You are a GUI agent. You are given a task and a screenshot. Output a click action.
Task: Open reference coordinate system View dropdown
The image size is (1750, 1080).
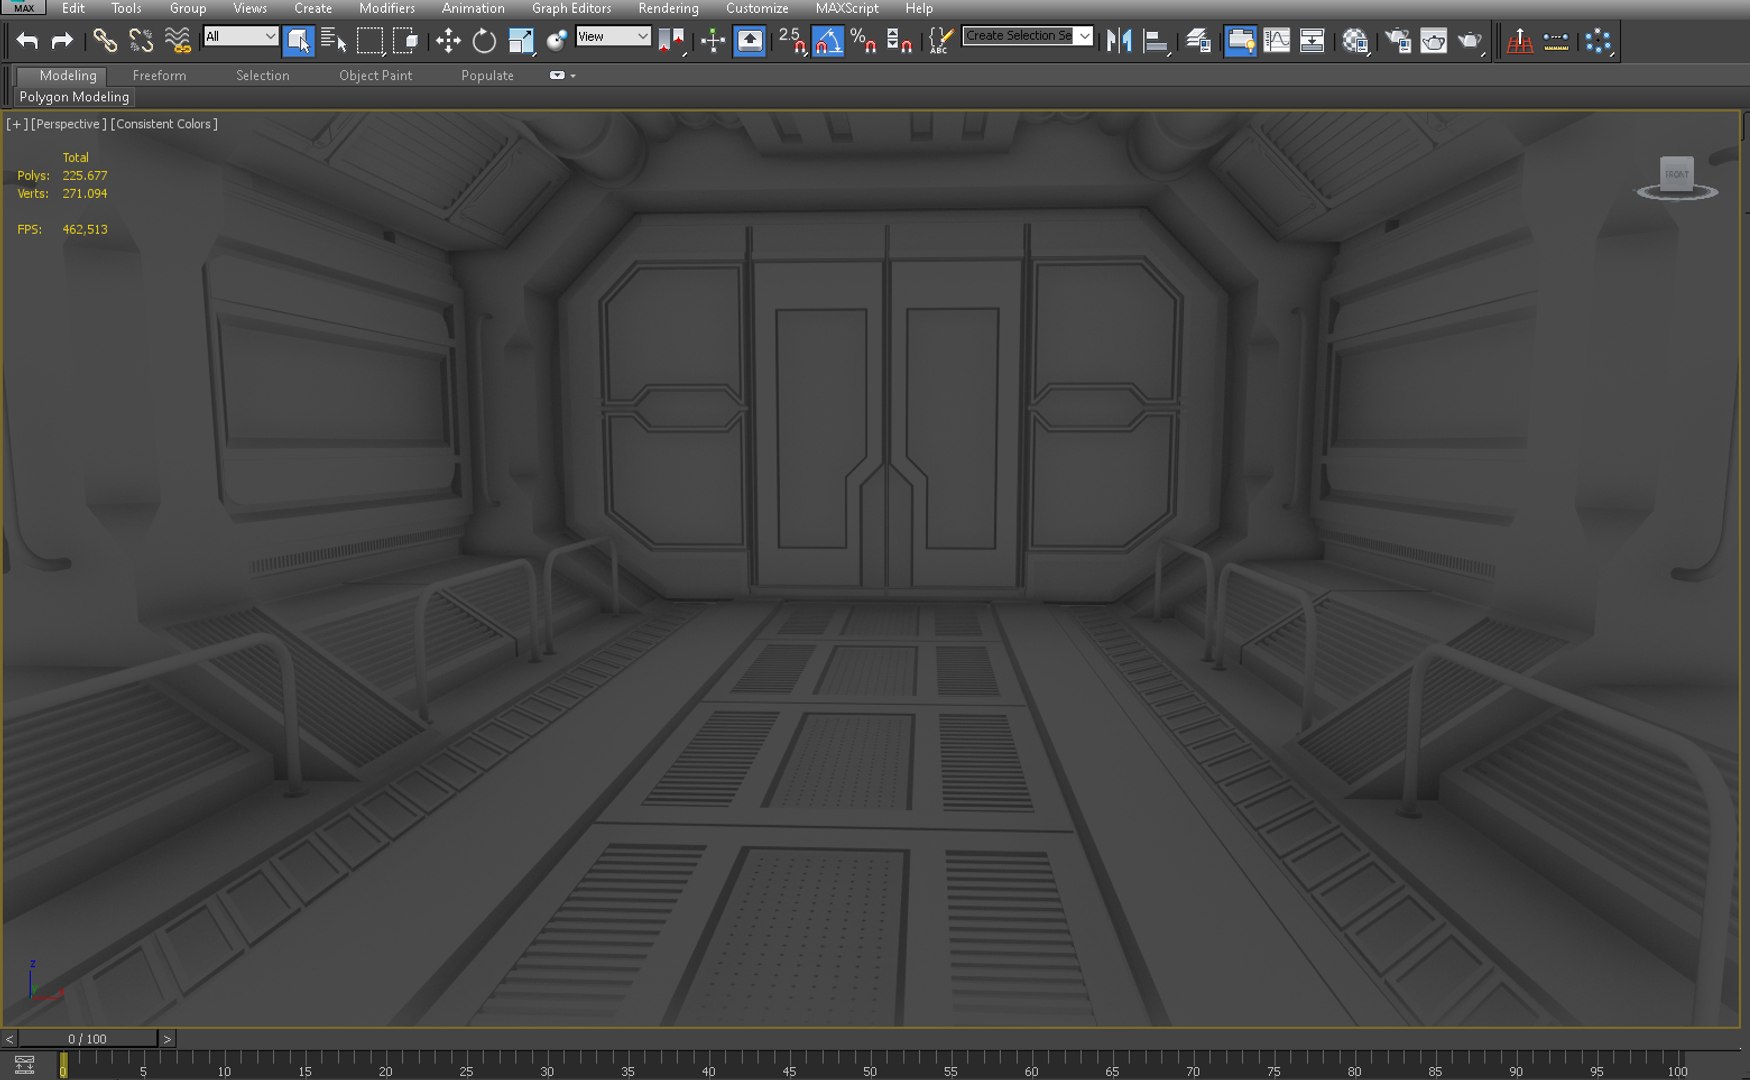point(613,37)
